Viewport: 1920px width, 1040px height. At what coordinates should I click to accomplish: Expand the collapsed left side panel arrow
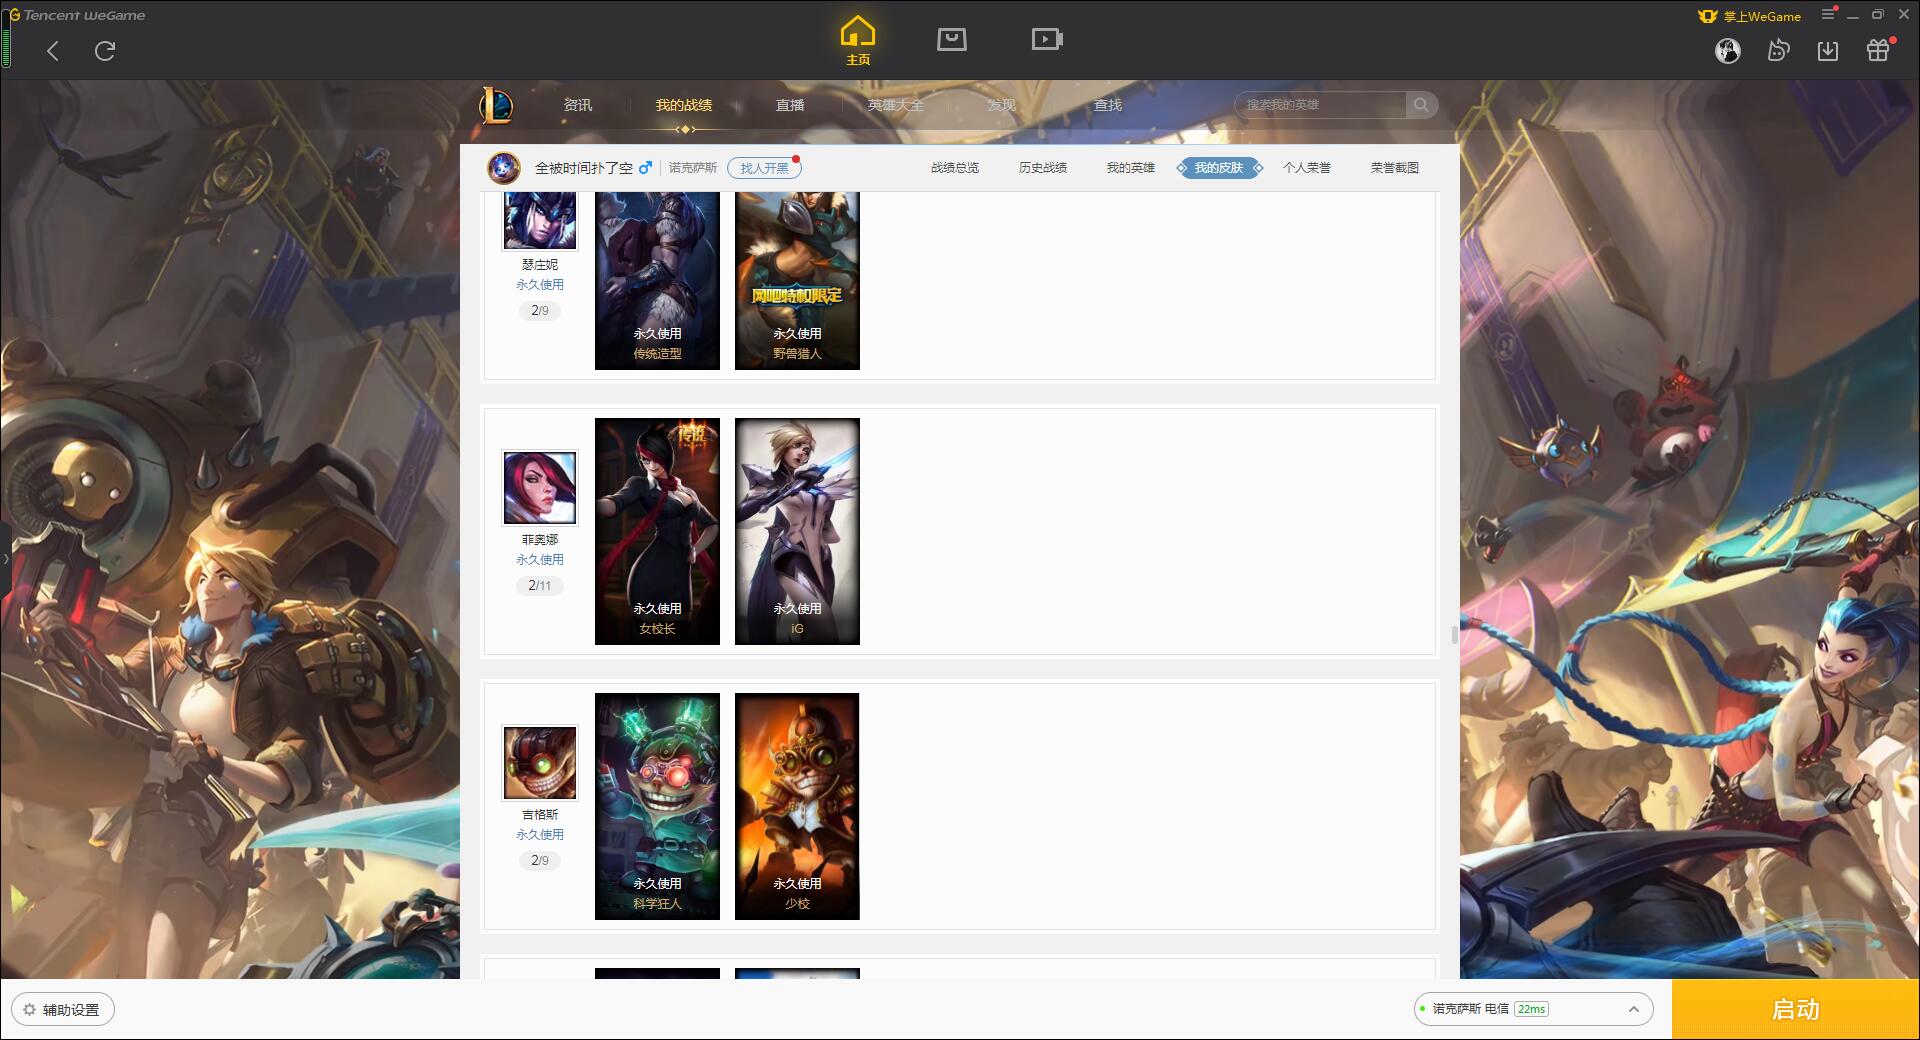point(5,558)
